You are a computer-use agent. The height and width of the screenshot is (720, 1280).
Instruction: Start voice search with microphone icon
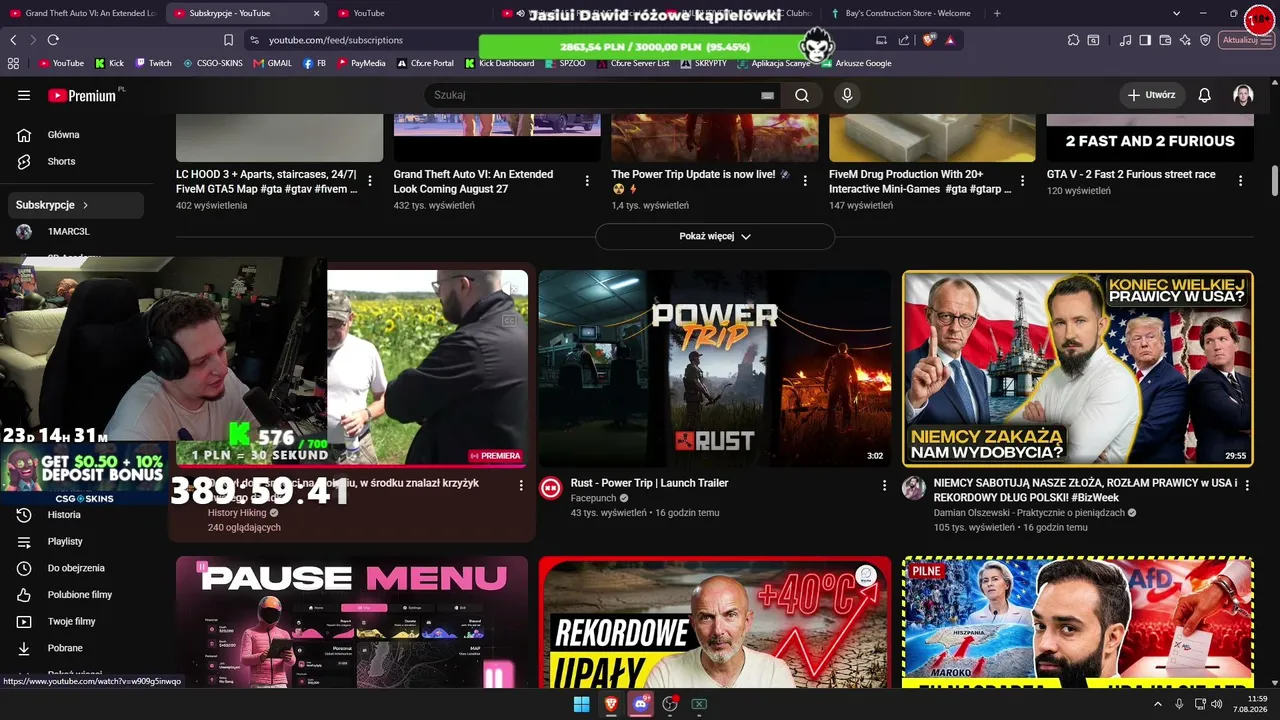(x=847, y=95)
